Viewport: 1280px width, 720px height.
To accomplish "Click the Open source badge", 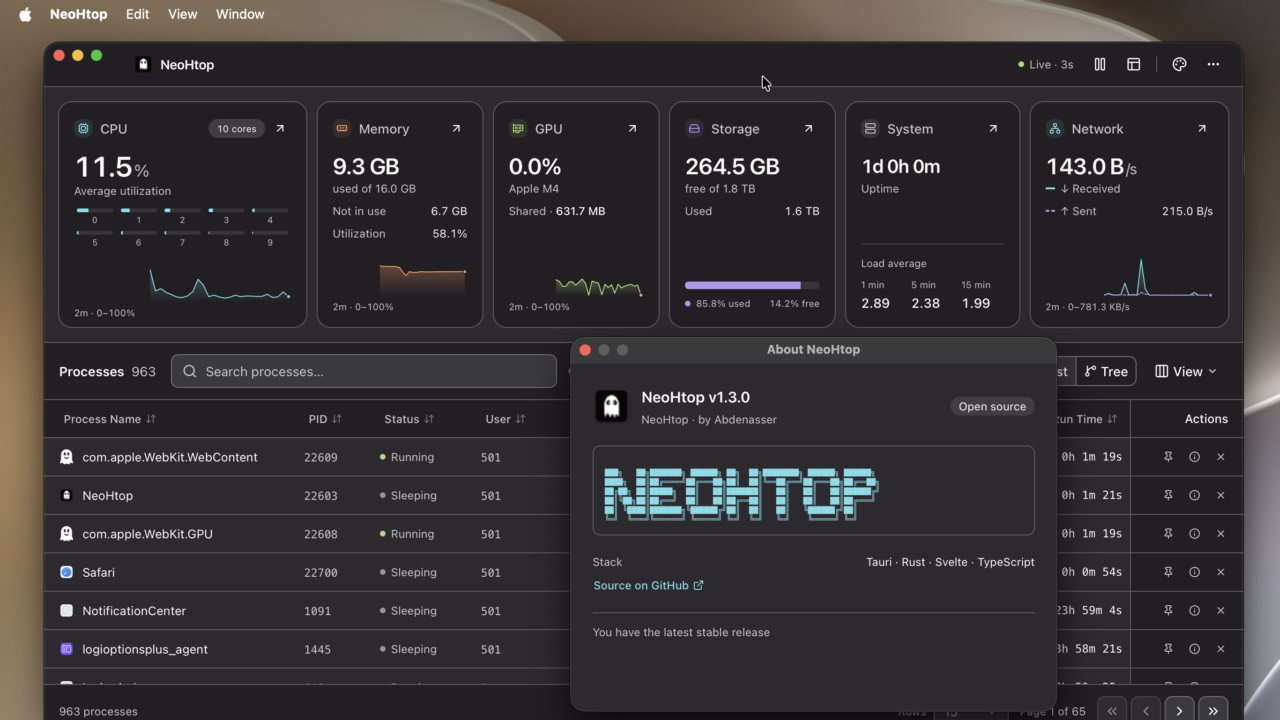I will click(992, 406).
